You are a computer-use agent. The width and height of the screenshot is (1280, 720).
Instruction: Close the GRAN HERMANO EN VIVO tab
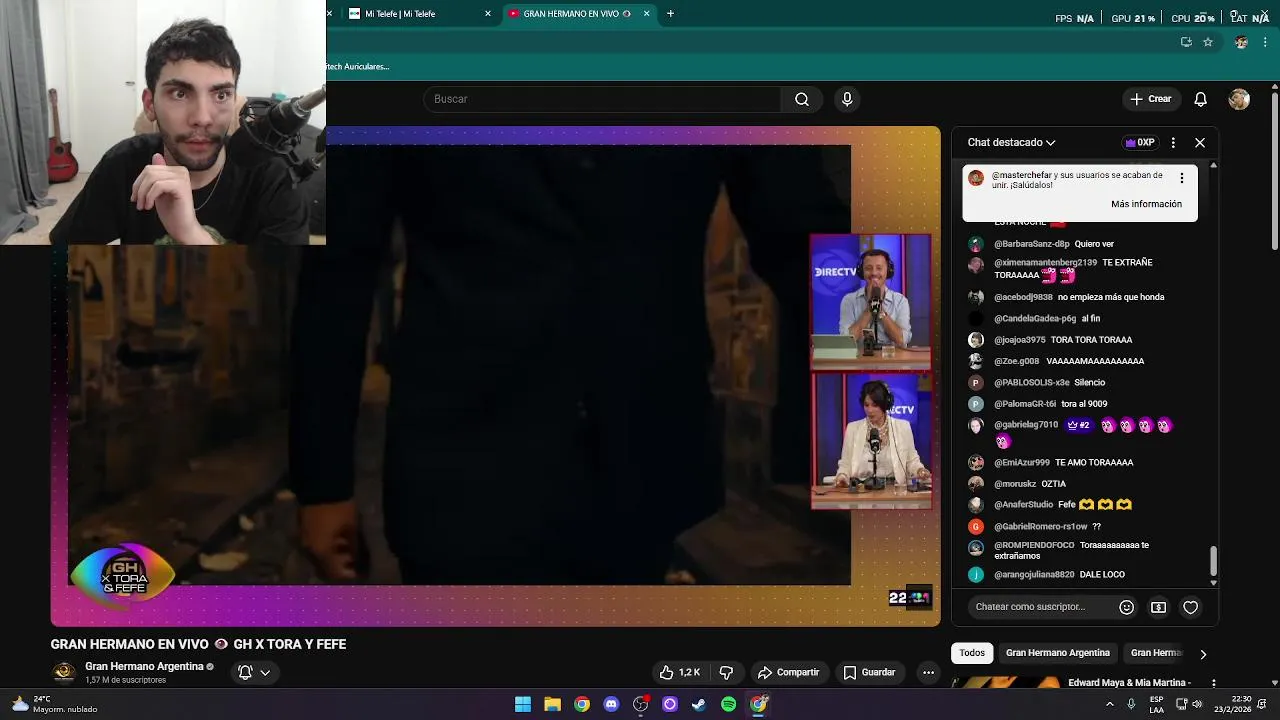646,13
